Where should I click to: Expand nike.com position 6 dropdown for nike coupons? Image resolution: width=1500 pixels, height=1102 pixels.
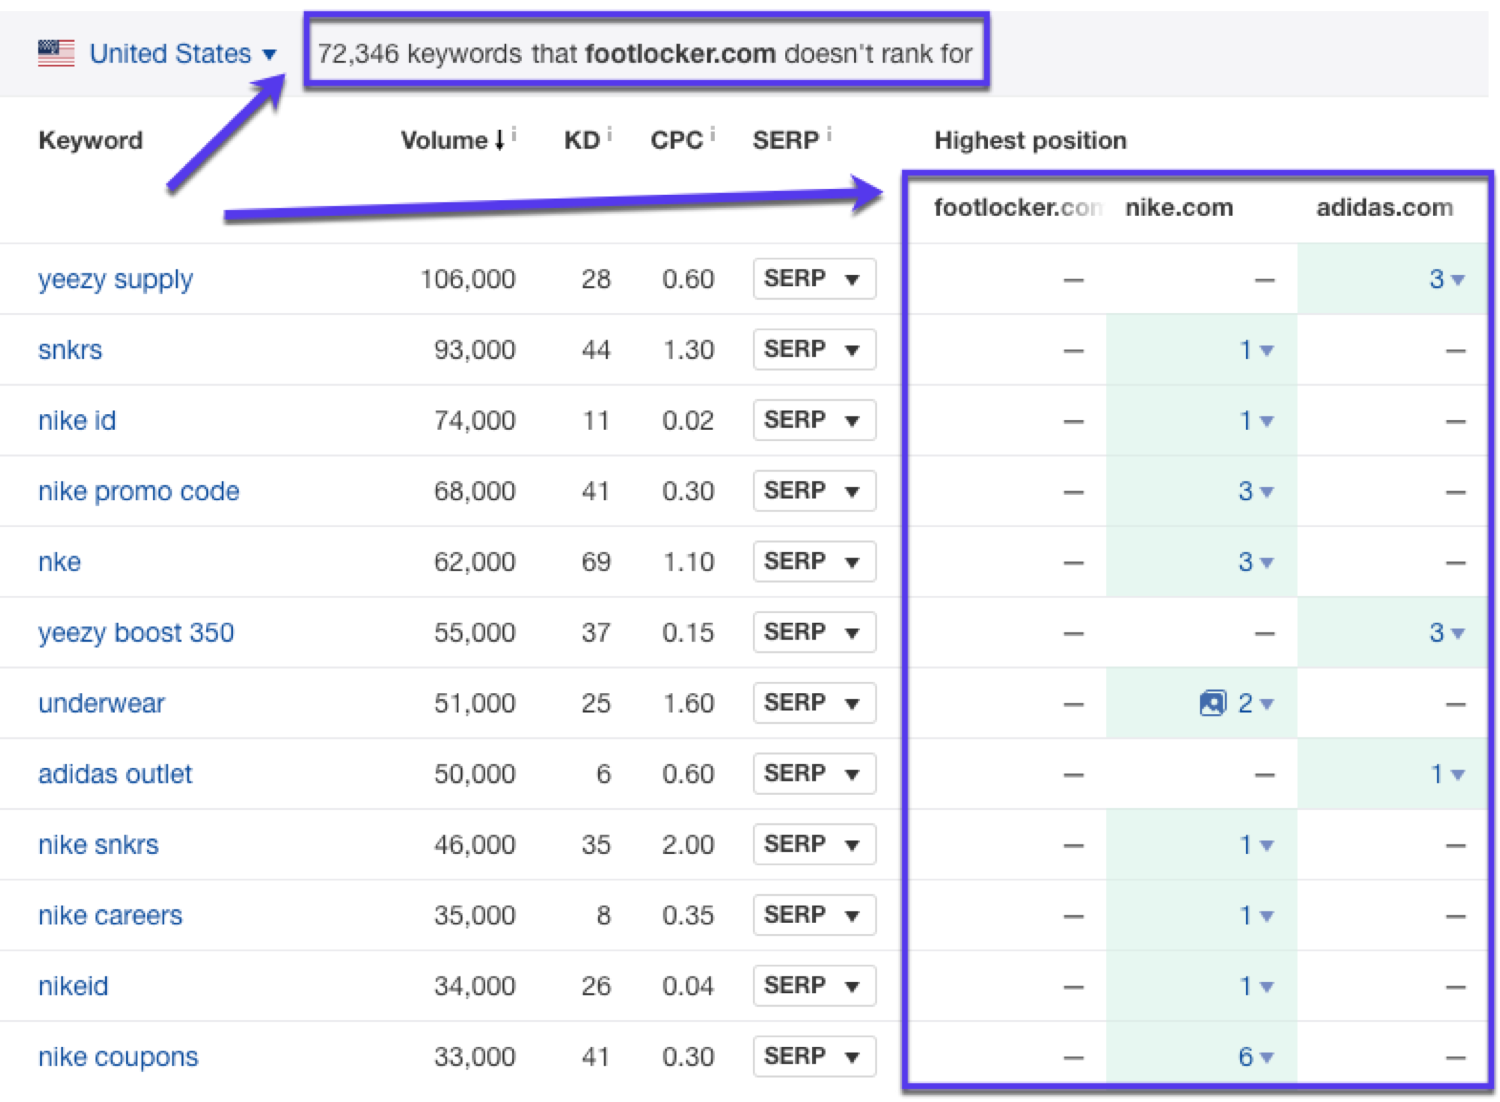click(1255, 1056)
